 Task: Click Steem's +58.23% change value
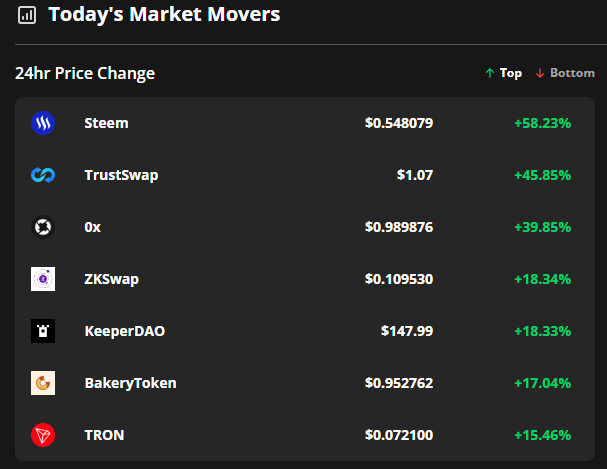coord(543,123)
